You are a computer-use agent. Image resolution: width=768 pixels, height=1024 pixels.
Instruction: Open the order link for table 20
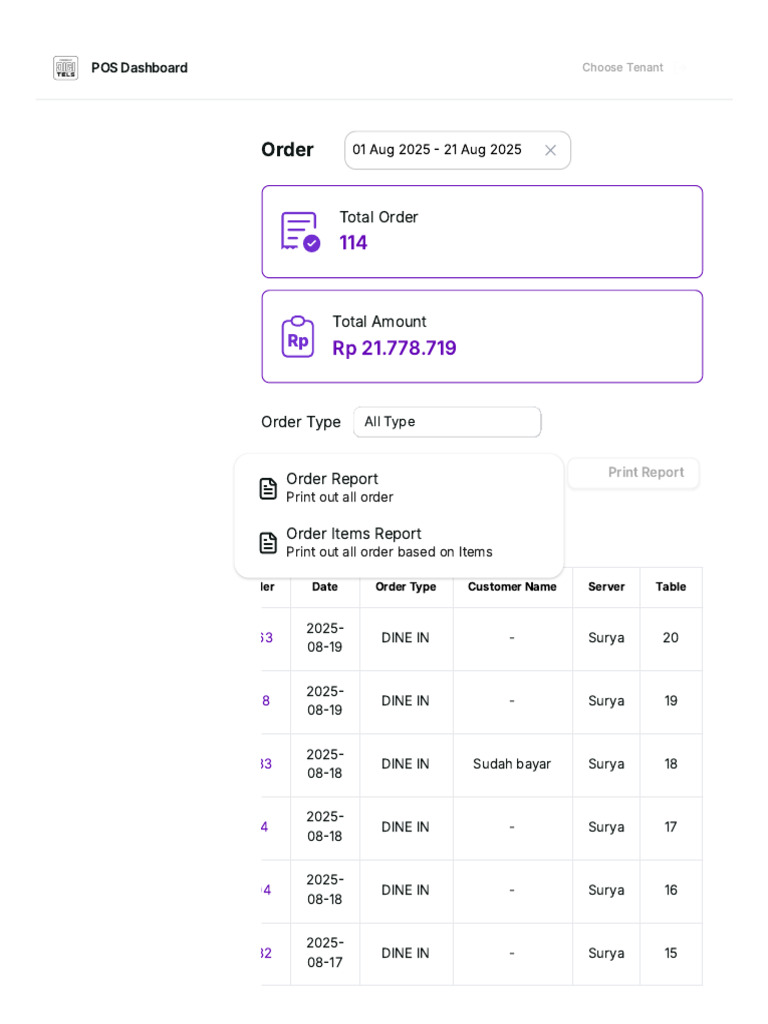click(266, 638)
